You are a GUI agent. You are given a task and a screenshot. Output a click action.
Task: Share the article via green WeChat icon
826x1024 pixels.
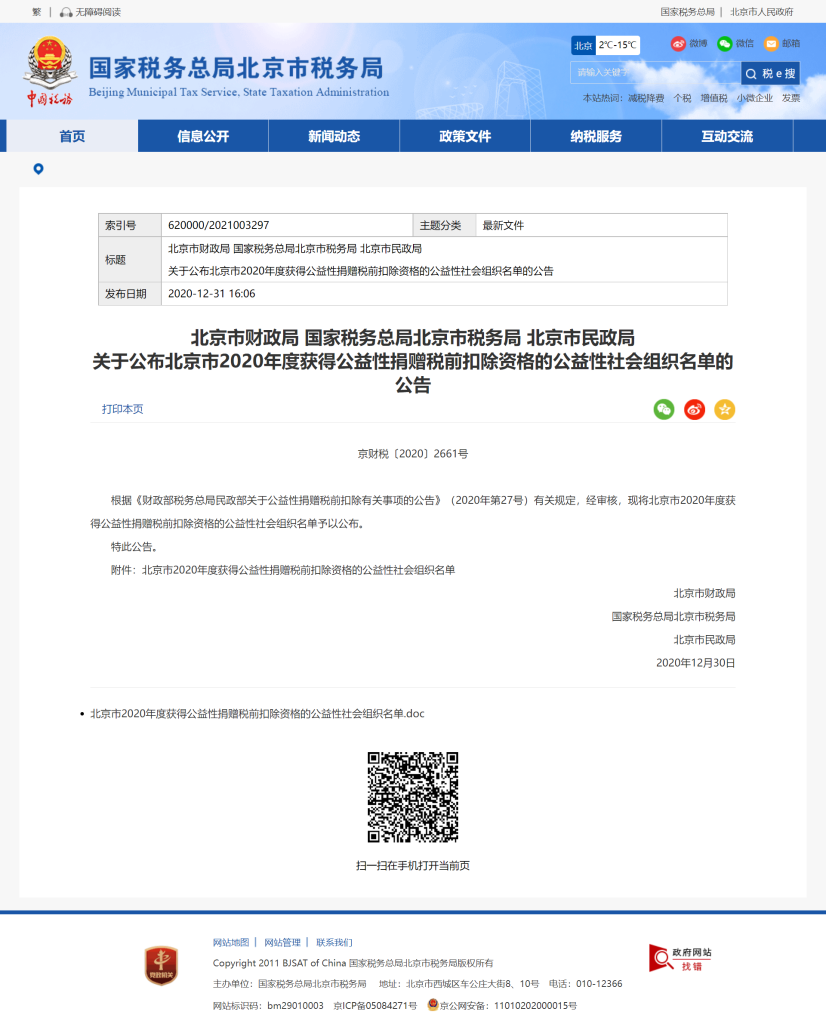click(664, 409)
